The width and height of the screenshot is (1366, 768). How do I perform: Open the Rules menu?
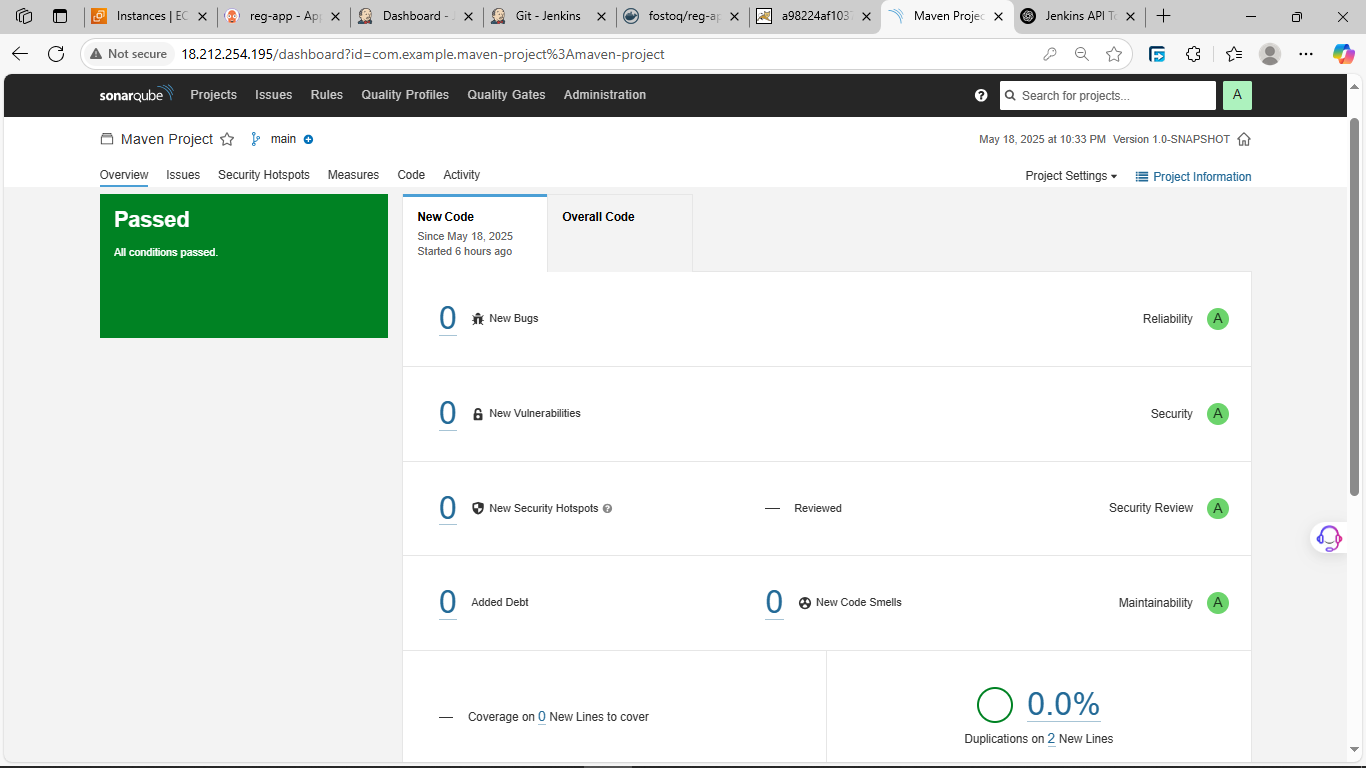pos(327,95)
